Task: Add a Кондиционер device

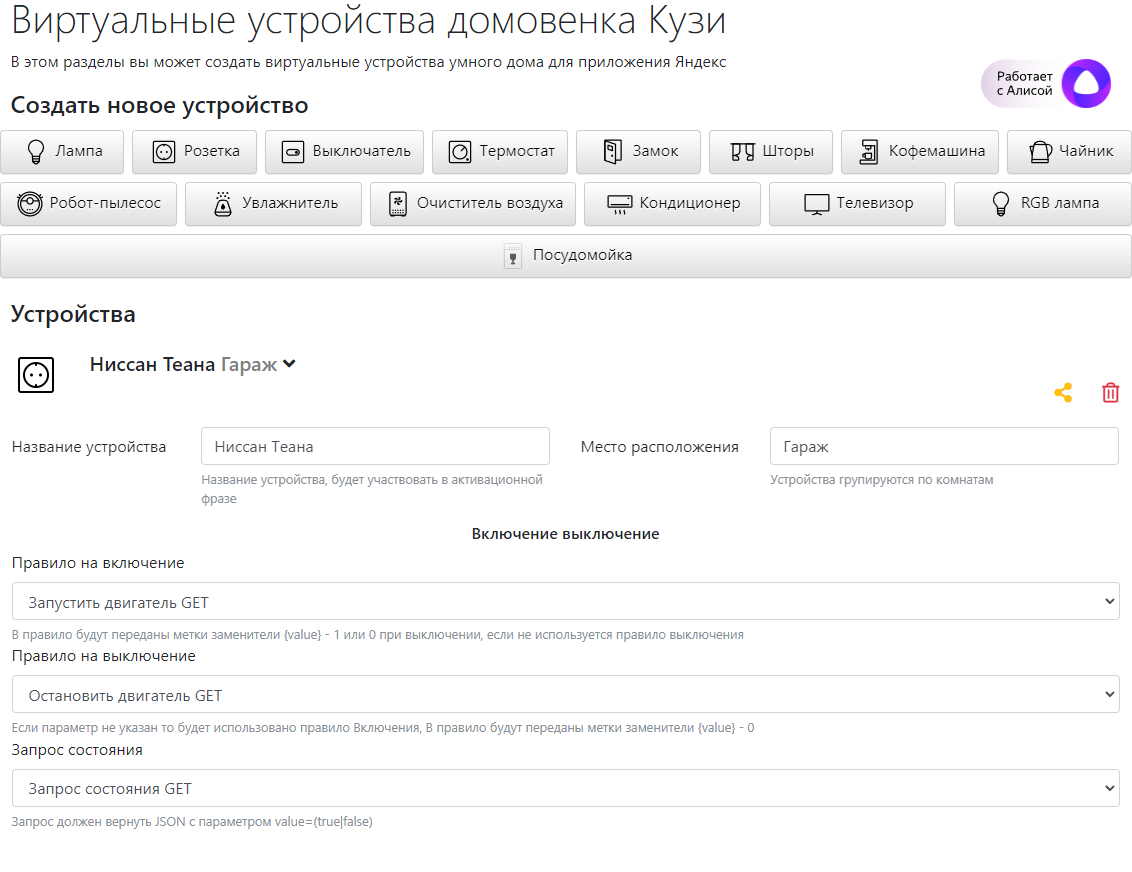Action: pyautogui.click(x=672, y=204)
